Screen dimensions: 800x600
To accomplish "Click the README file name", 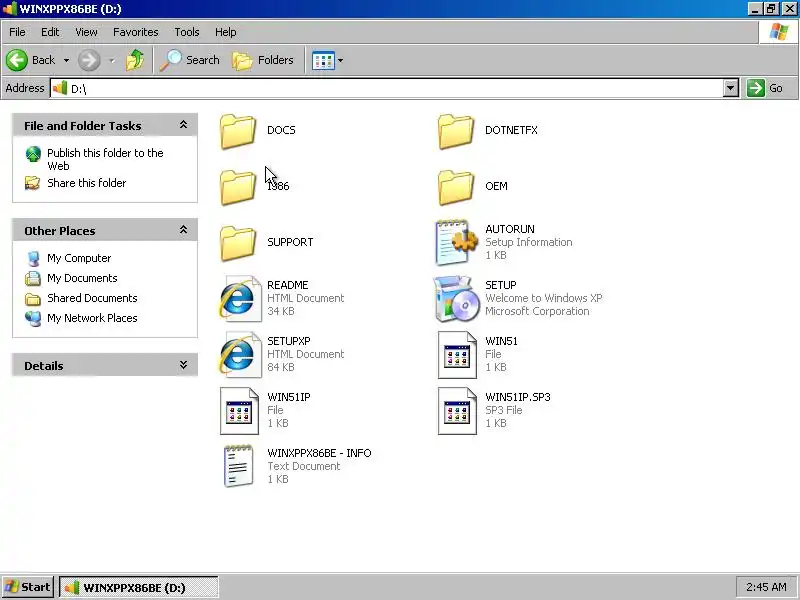I will click(288, 285).
